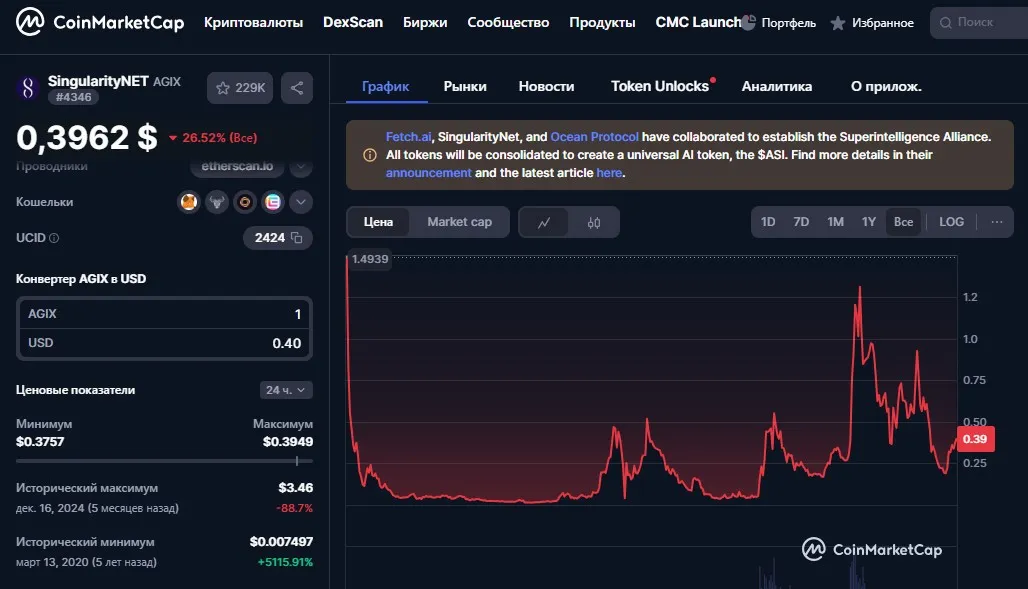1028x589 pixels.
Task: Click the Исторический максимум $3.46 value
Action: point(296,487)
